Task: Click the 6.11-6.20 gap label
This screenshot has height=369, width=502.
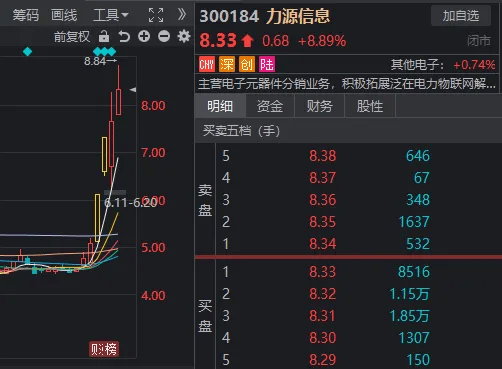Action: (x=130, y=202)
